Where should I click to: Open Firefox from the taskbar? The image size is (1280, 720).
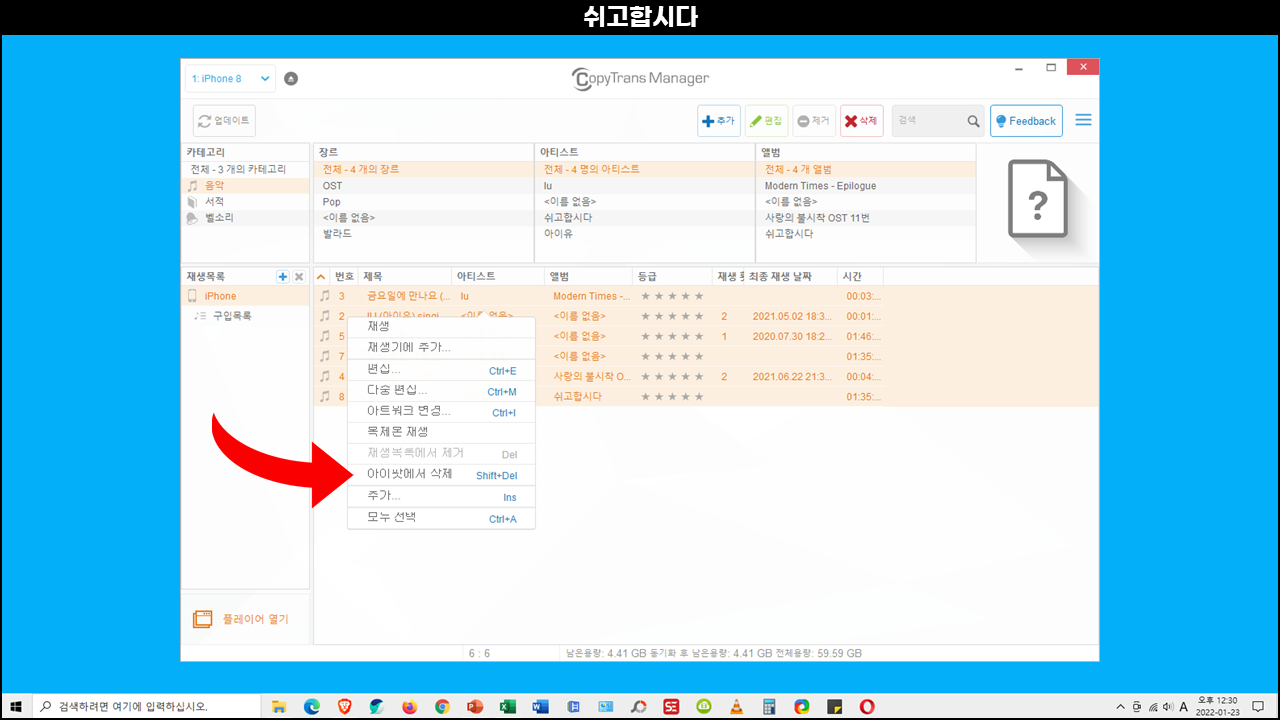coord(409,706)
